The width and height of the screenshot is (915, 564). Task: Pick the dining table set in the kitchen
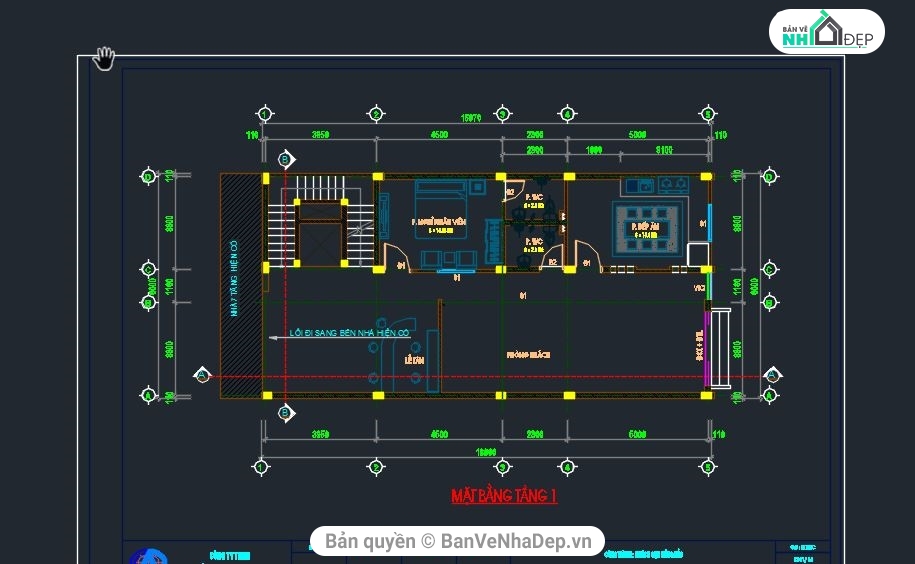click(x=648, y=229)
